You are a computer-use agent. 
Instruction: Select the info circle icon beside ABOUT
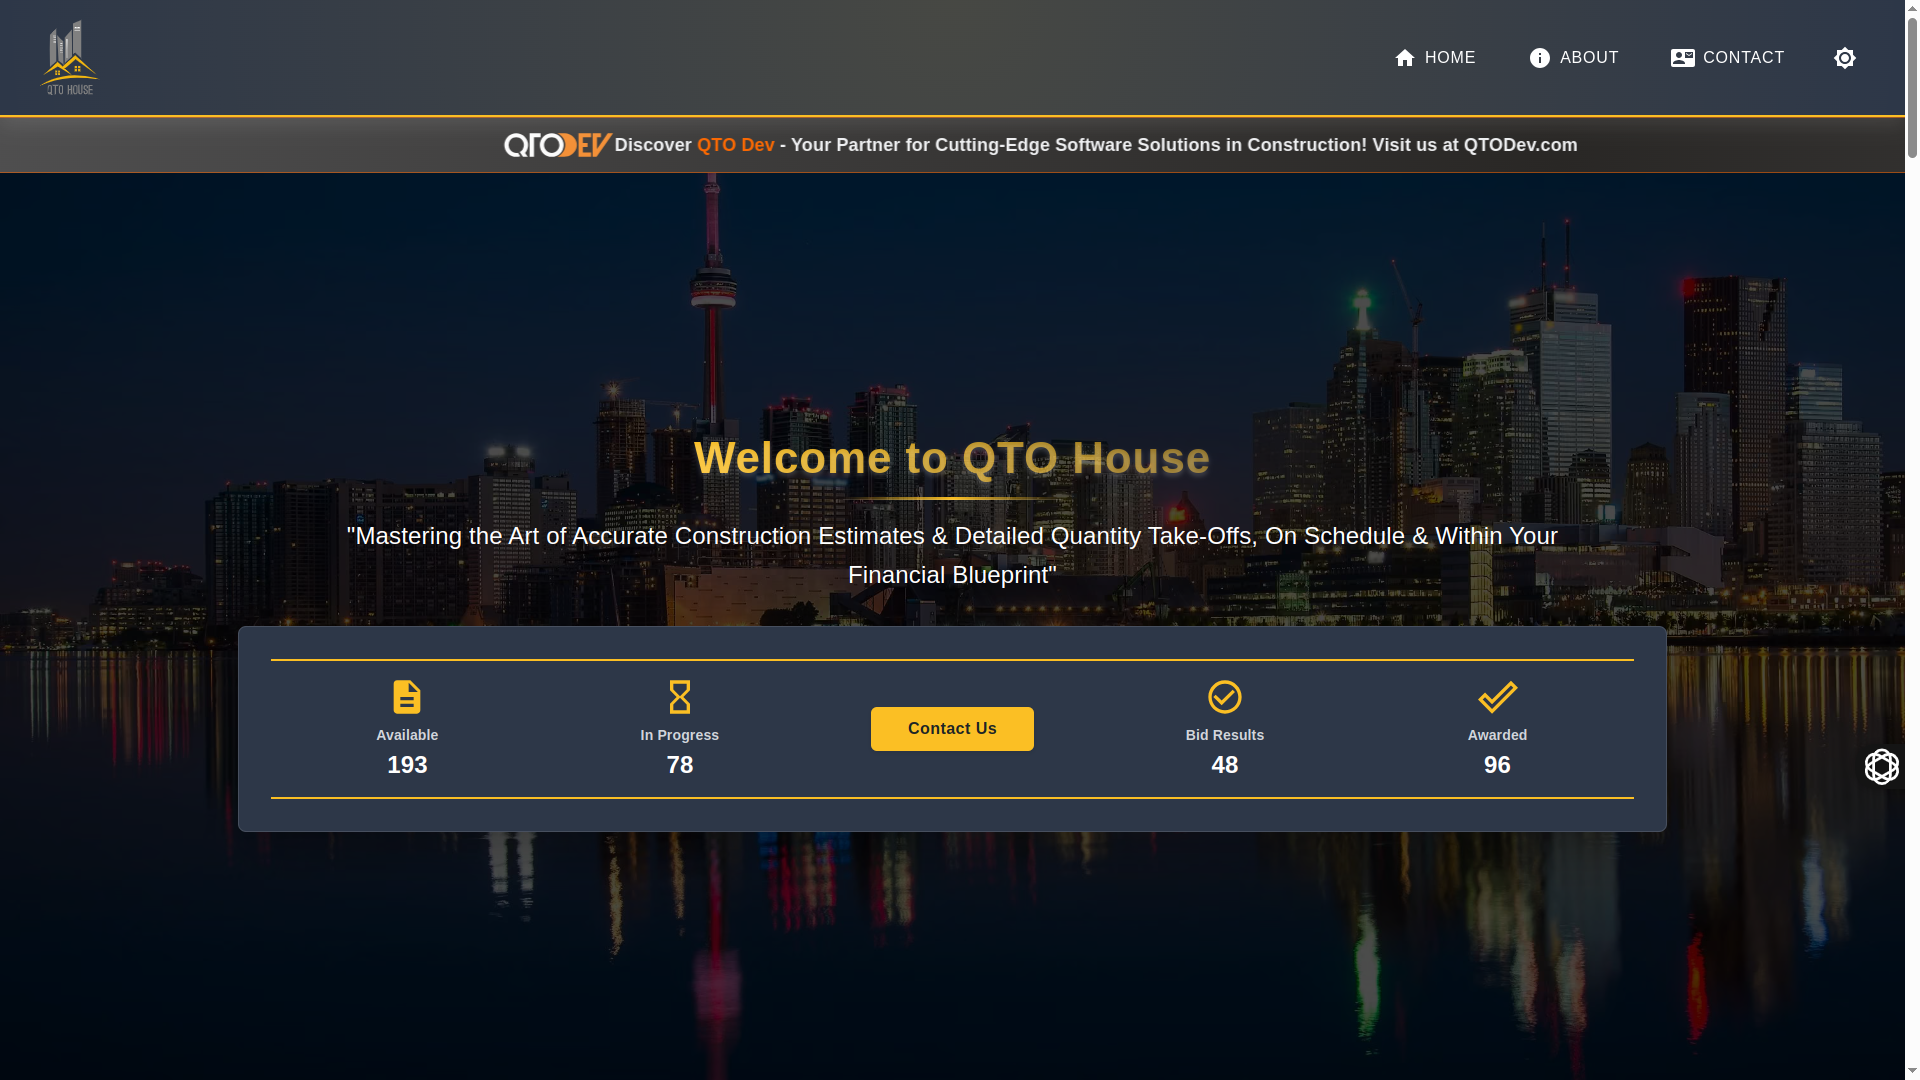[1540, 58]
